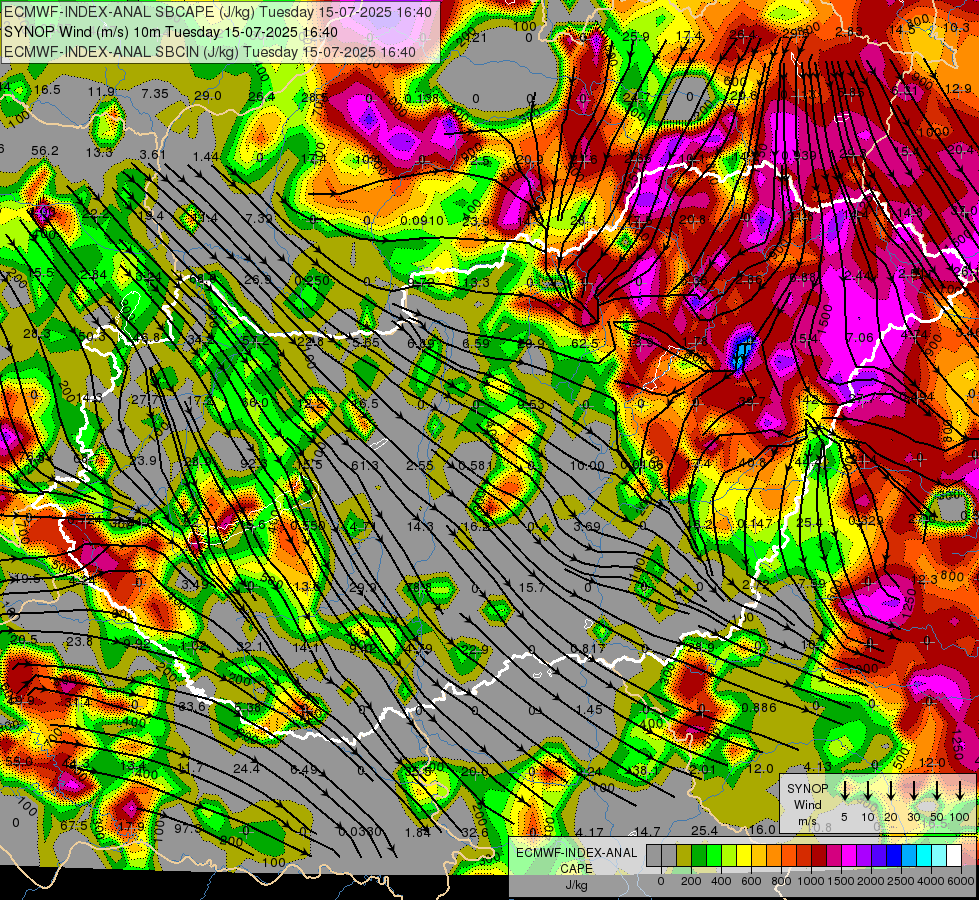Click the SBCIN title line at top
The width and height of the screenshot is (979, 900).
coord(210,52)
